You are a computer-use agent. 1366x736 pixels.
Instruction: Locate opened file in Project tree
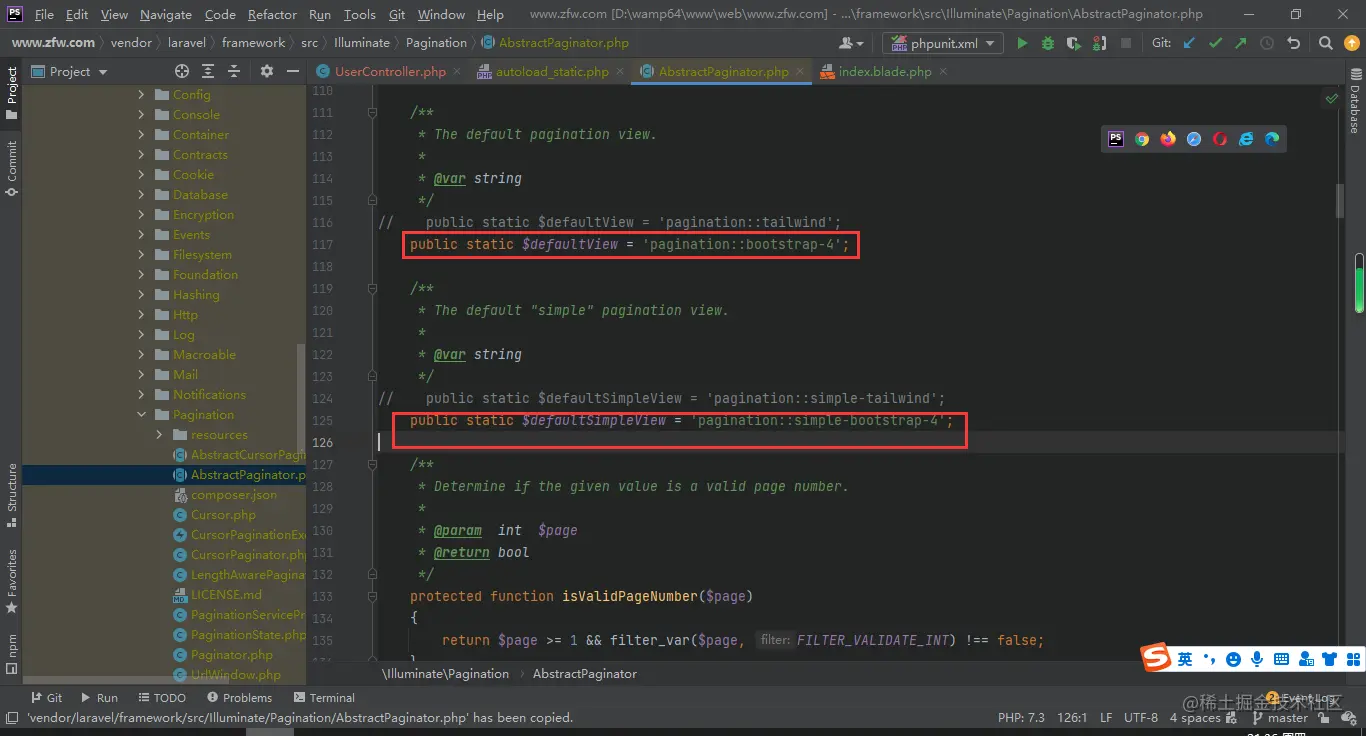(182, 71)
